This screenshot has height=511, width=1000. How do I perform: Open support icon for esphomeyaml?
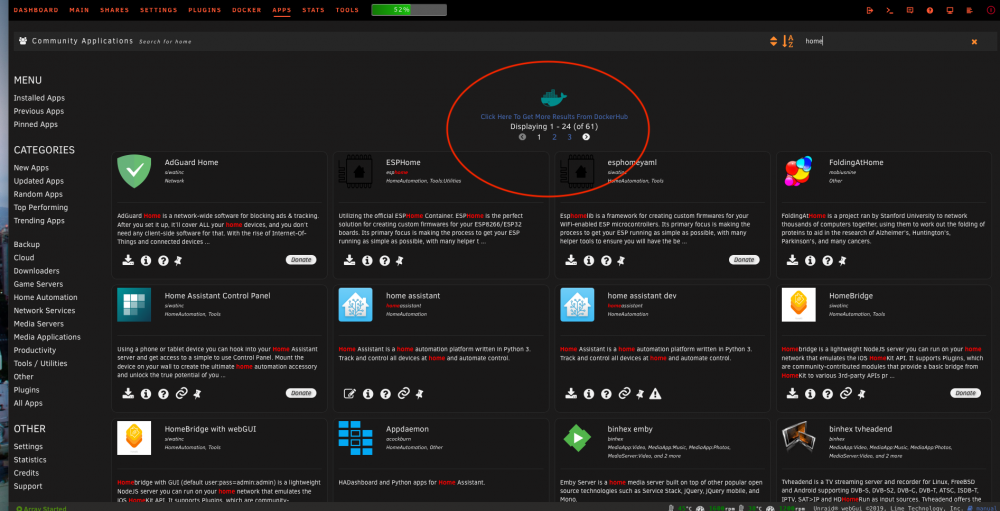pyautogui.click(x=606, y=260)
